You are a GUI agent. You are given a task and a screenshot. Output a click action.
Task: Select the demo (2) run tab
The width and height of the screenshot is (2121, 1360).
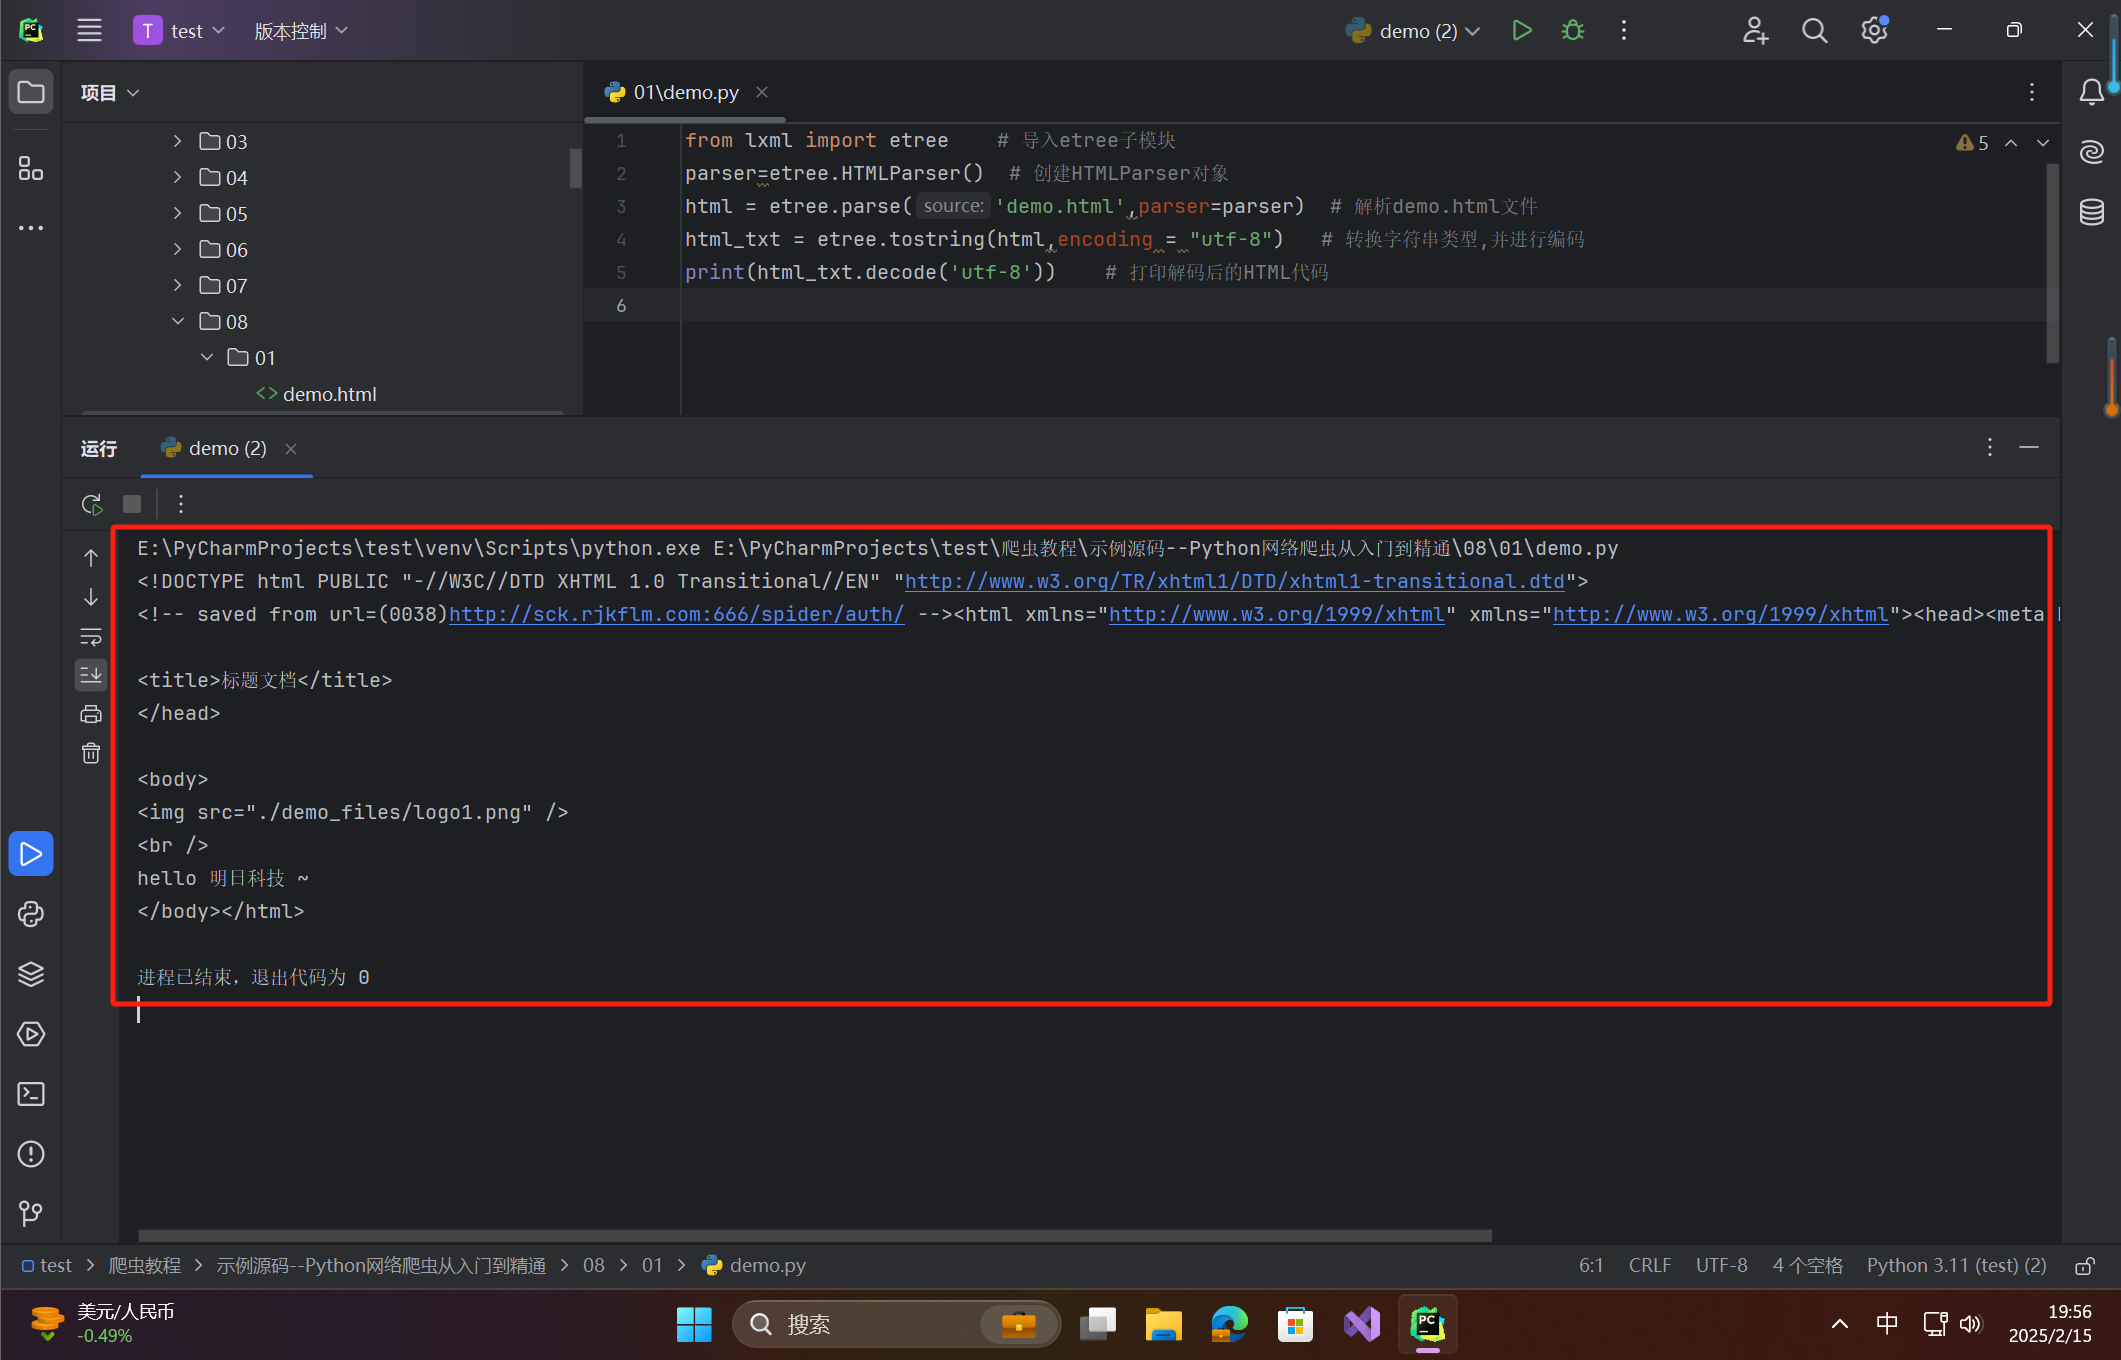click(226, 449)
